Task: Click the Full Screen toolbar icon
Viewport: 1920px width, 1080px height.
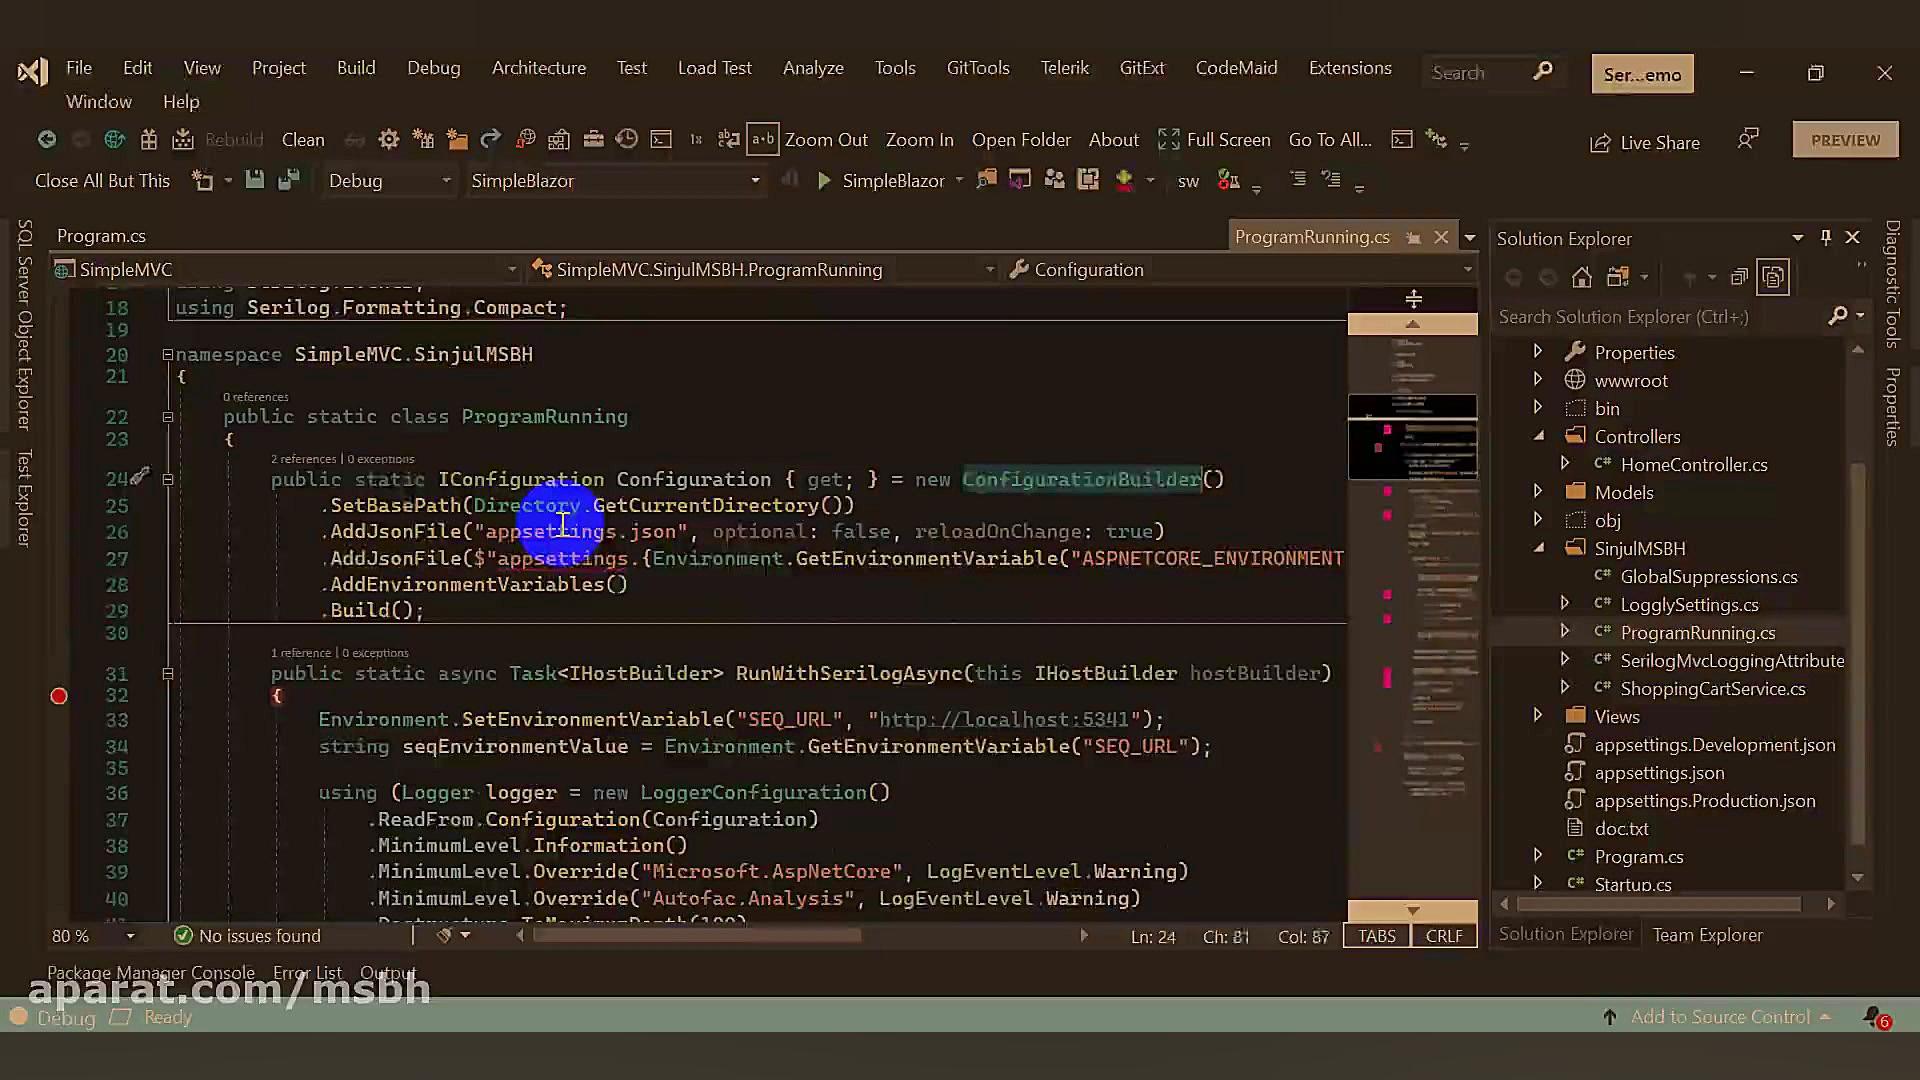Action: [1168, 140]
